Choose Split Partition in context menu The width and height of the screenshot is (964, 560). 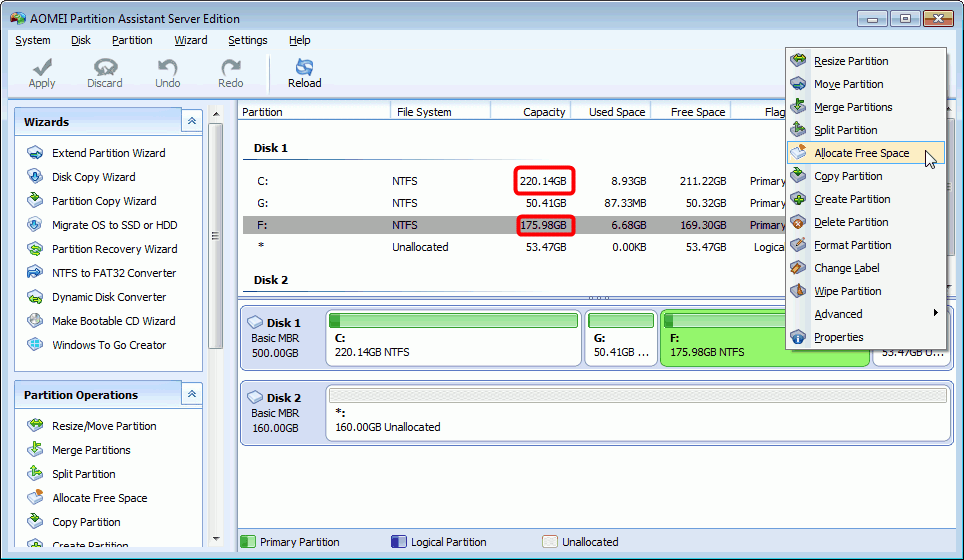pos(866,130)
